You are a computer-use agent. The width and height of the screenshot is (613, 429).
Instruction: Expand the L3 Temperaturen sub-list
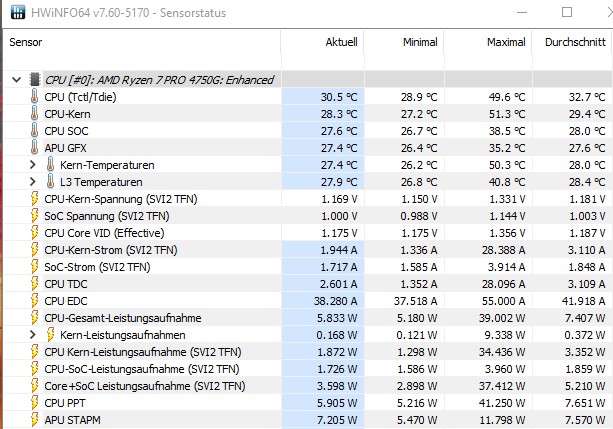coord(33,182)
